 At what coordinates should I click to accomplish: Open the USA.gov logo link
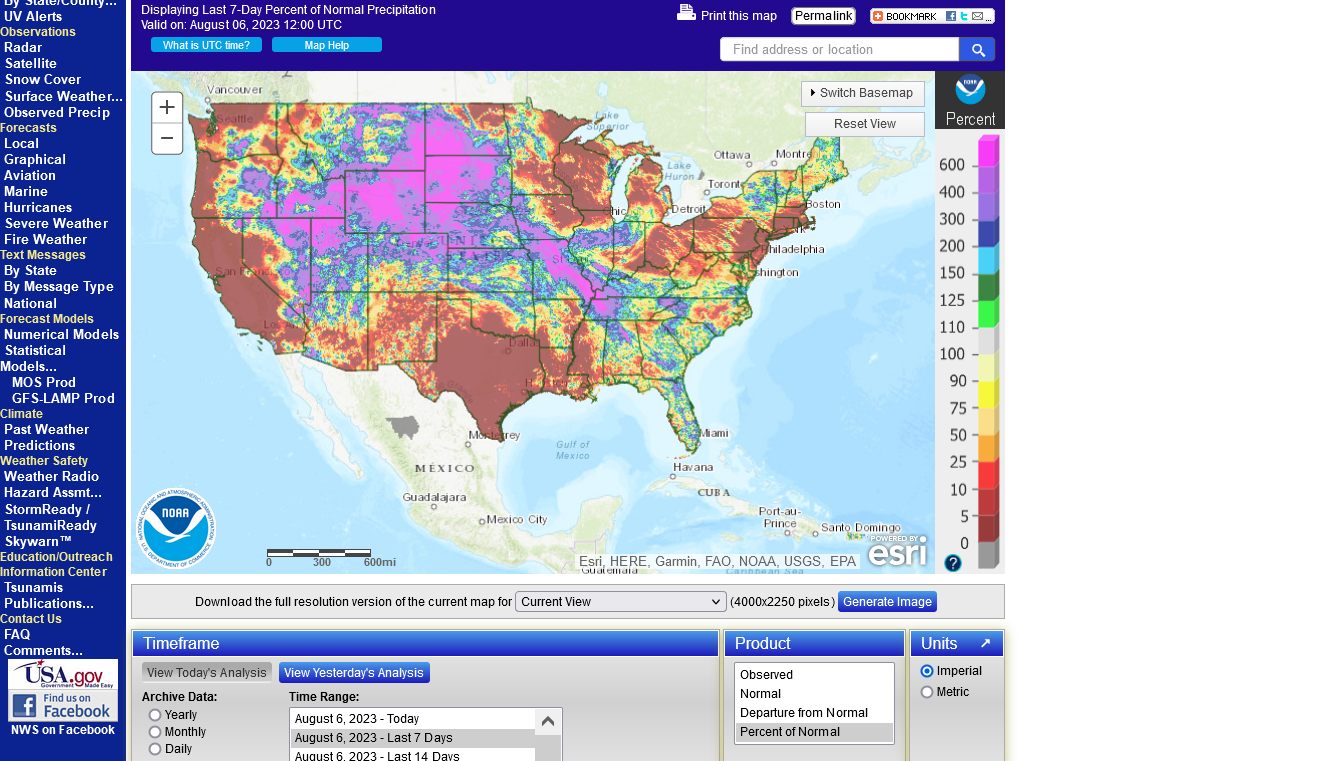pyautogui.click(x=63, y=674)
